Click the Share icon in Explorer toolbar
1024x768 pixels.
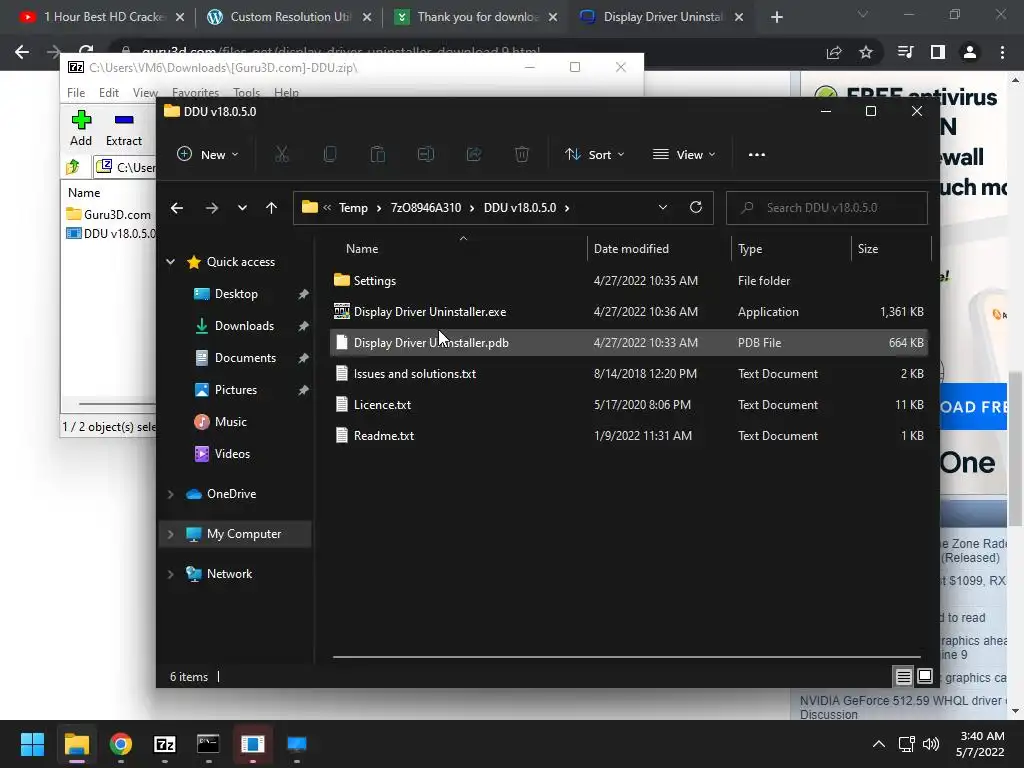point(474,154)
